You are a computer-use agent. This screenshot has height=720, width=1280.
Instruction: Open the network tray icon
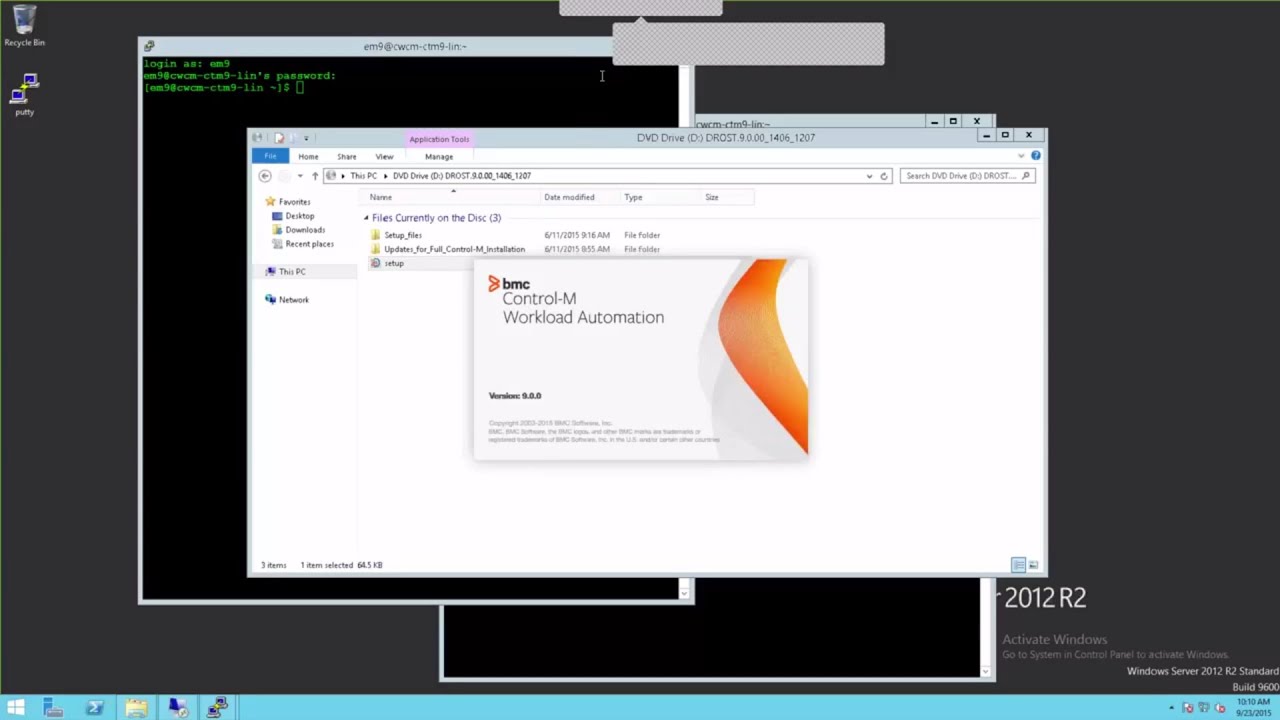coord(1202,708)
